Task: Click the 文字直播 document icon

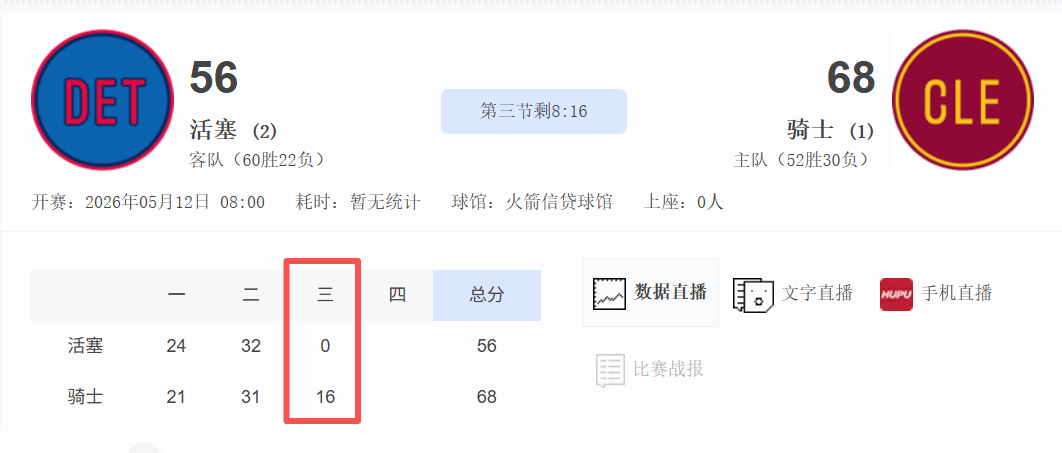Action: 753,294
